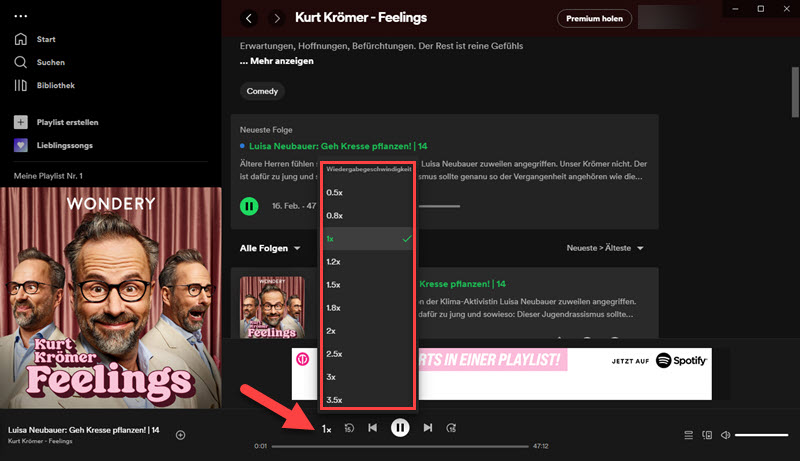Open the three-dot menu in sidebar

pos(21,16)
